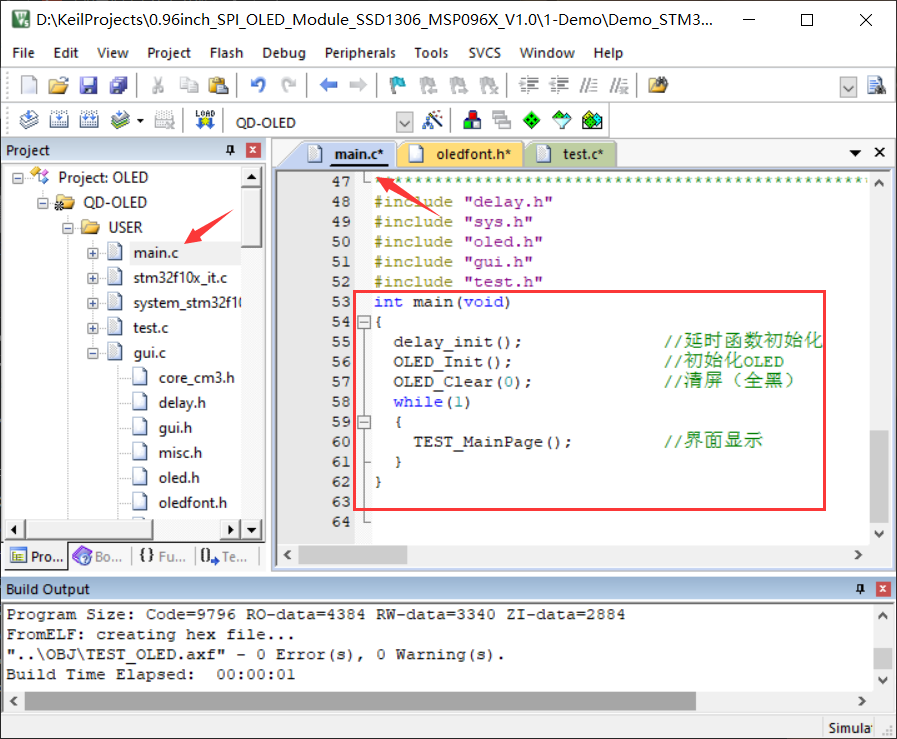Navigate backwards with the blue arrow
Image resolution: width=897 pixels, height=739 pixels.
(x=328, y=85)
